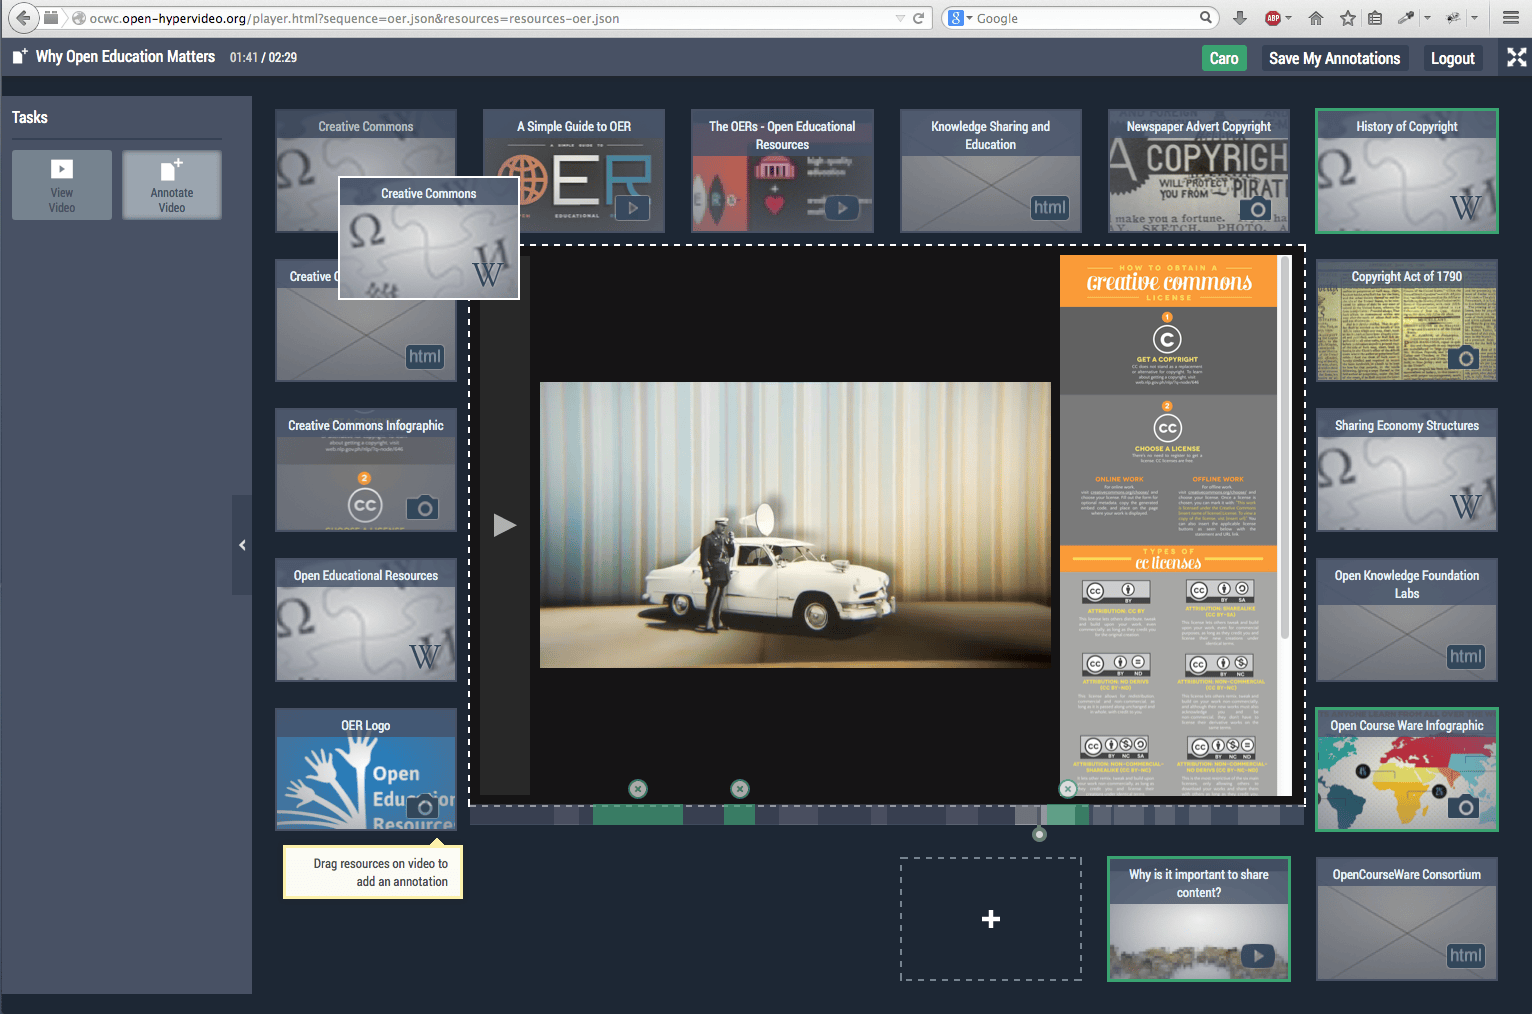The width and height of the screenshot is (1532, 1014).
Task: Click the browser reload icon
Action: (918, 18)
